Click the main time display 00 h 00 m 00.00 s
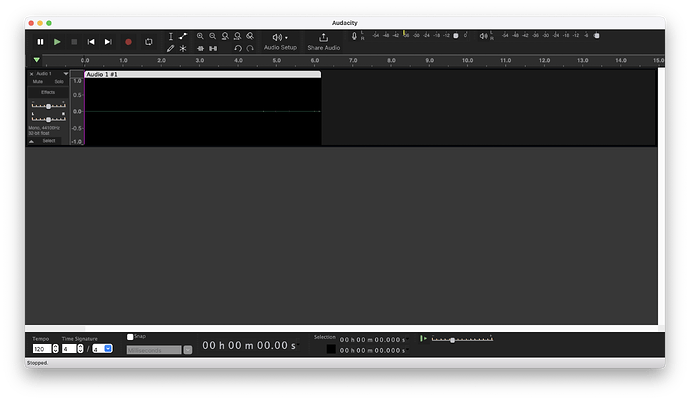 (249, 346)
